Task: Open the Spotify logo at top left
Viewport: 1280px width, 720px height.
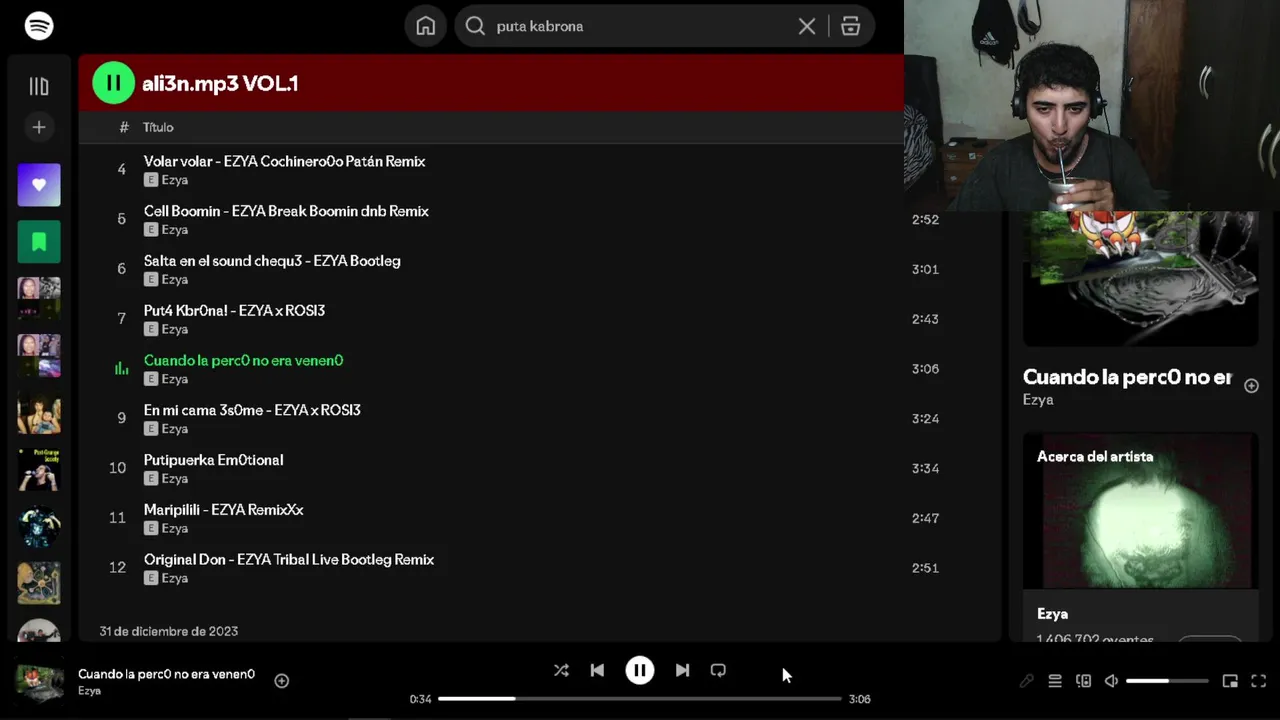Action: pos(39,26)
